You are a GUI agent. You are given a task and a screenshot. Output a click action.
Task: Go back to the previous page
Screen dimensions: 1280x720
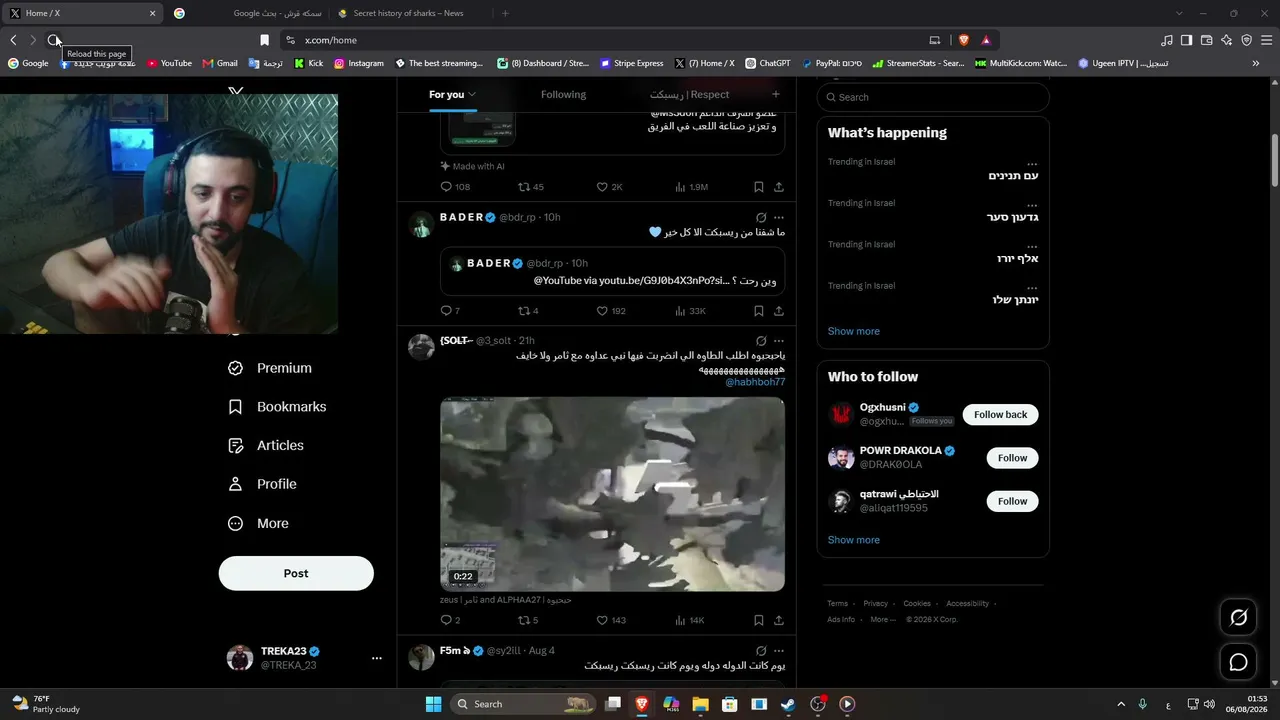tap(13, 40)
